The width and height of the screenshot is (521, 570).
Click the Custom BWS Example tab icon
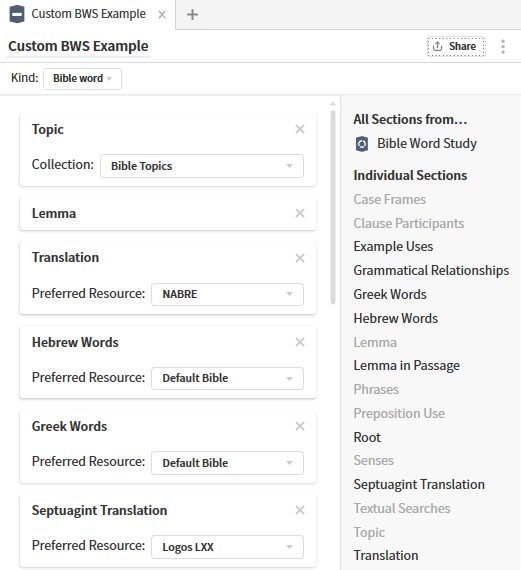pos(17,15)
